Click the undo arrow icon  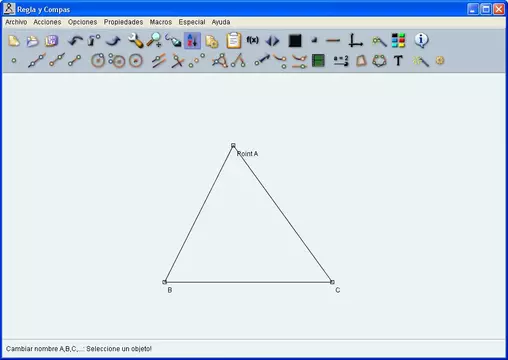[x=75, y=41]
